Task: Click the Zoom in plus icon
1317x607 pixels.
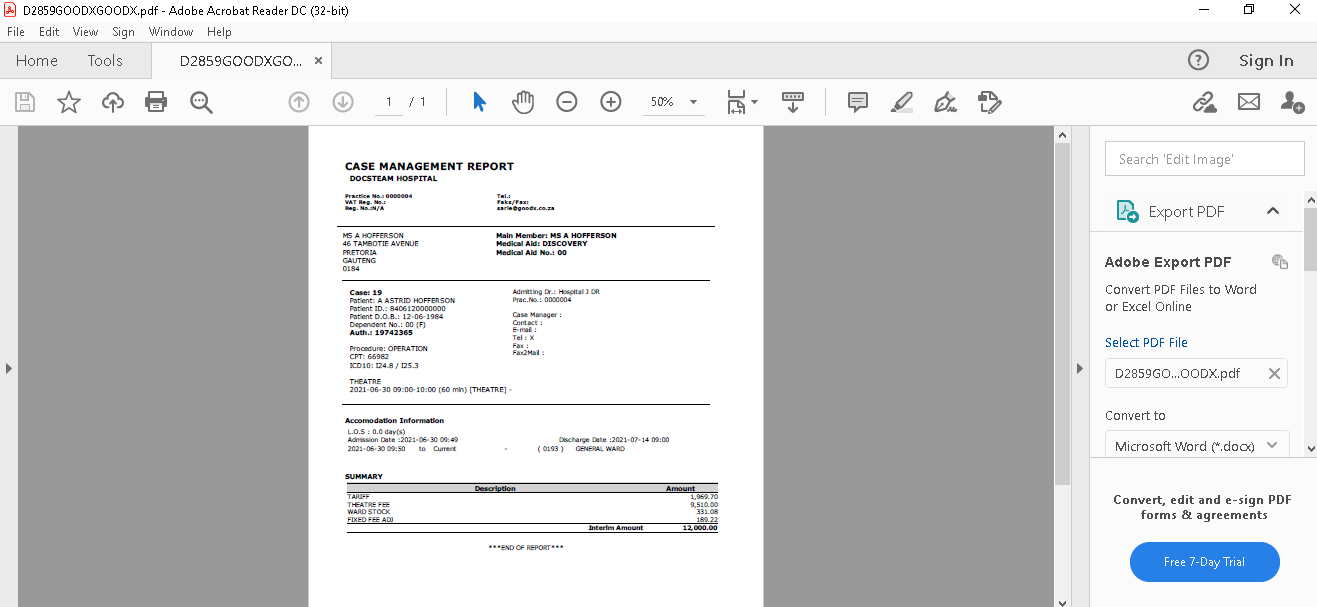Action: 611,102
